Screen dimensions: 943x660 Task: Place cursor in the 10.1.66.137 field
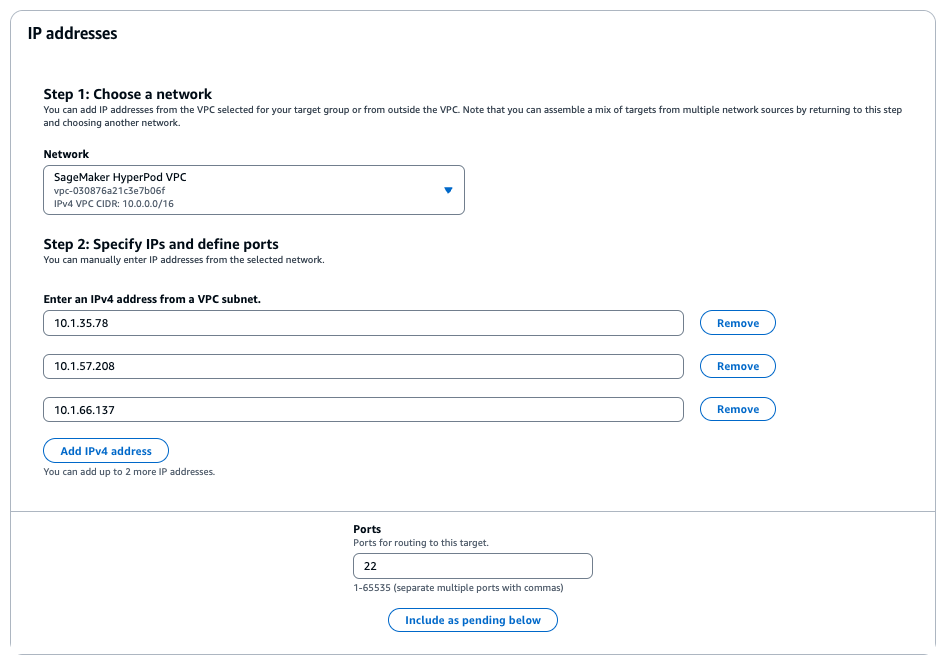[x=363, y=409]
